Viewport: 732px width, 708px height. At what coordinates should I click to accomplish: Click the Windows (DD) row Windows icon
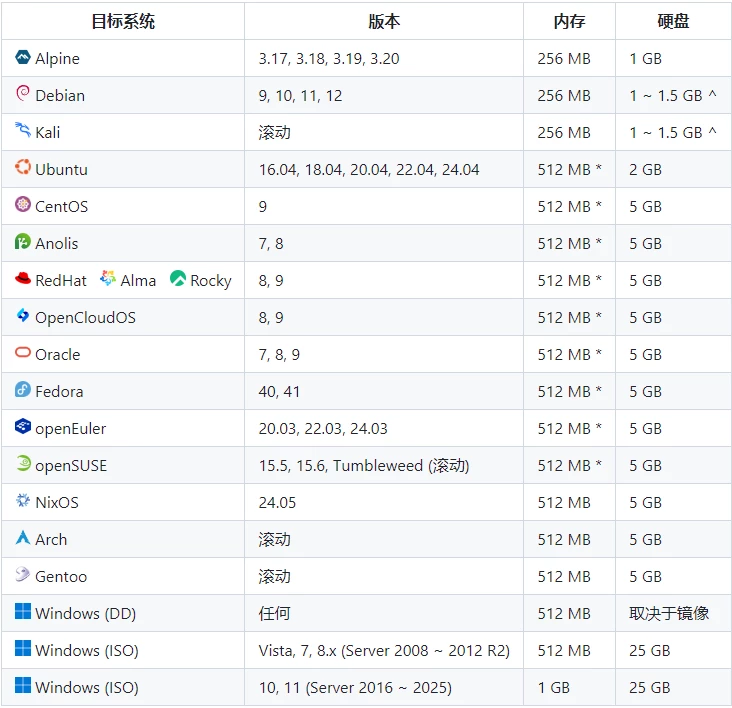click(x=23, y=612)
